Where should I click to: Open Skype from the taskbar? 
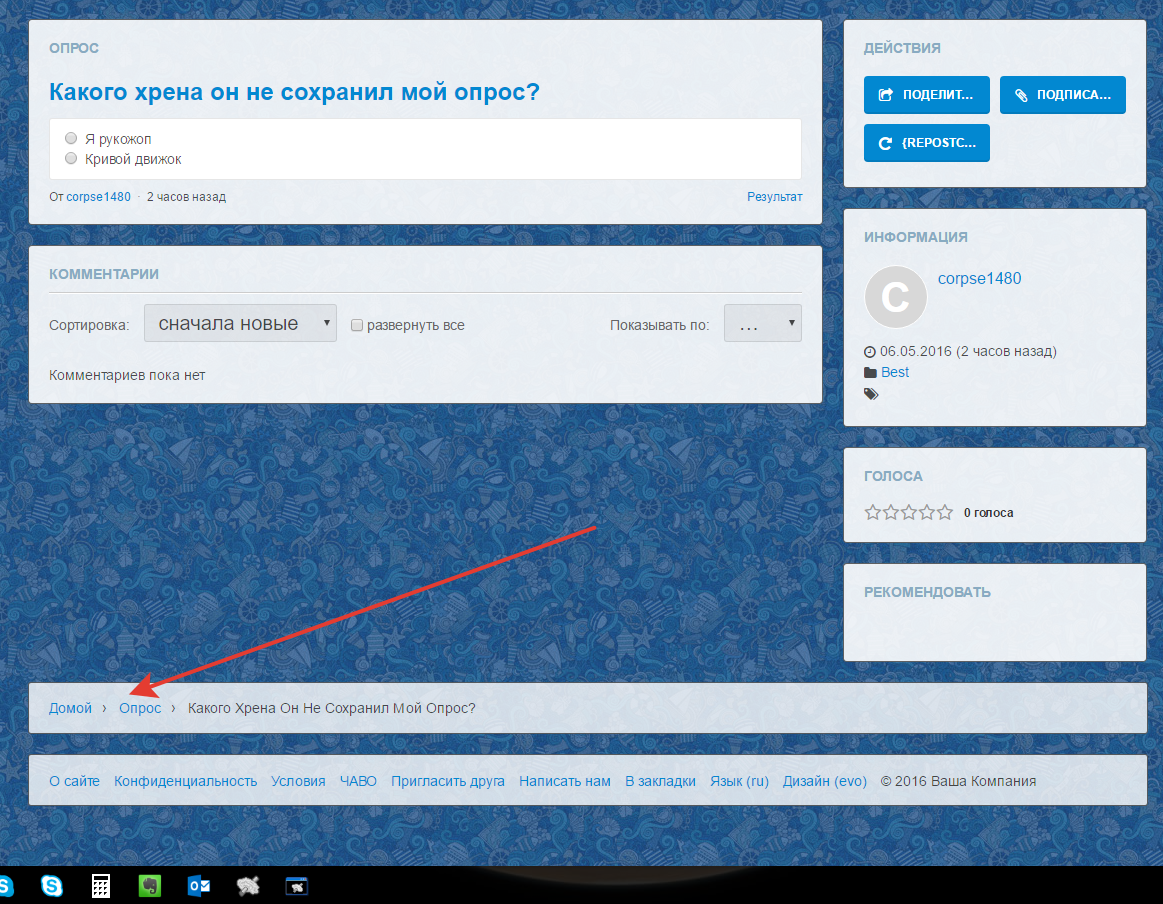point(52,885)
